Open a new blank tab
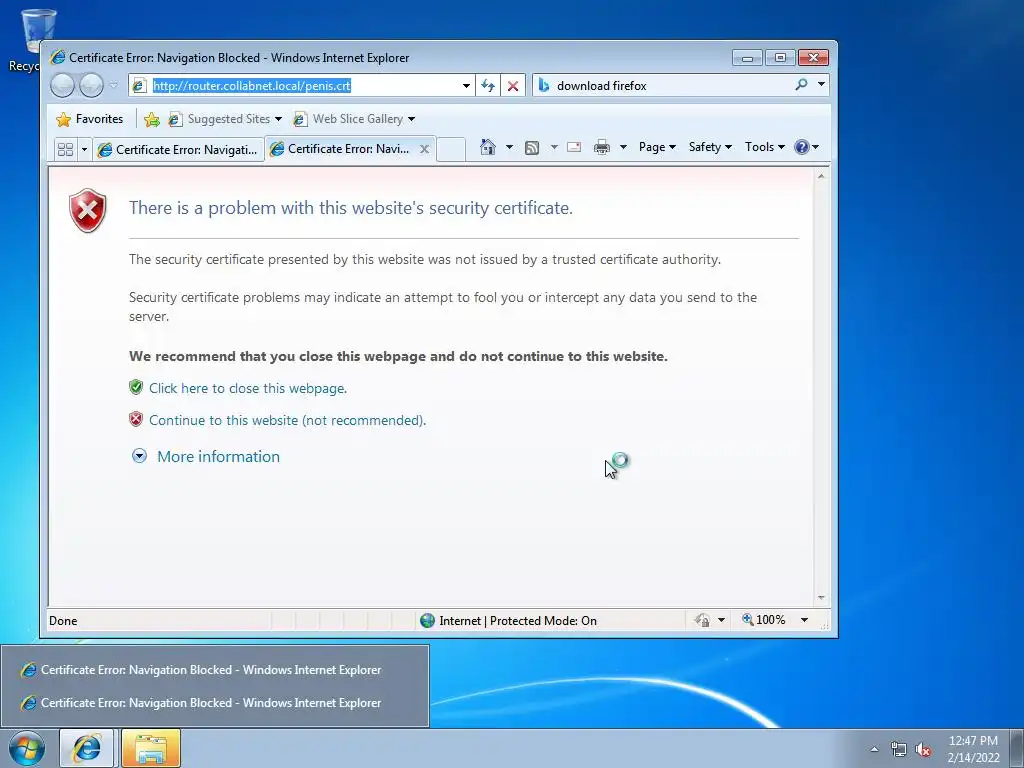This screenshot has height=768, width=1024. (x=451, y=150)
